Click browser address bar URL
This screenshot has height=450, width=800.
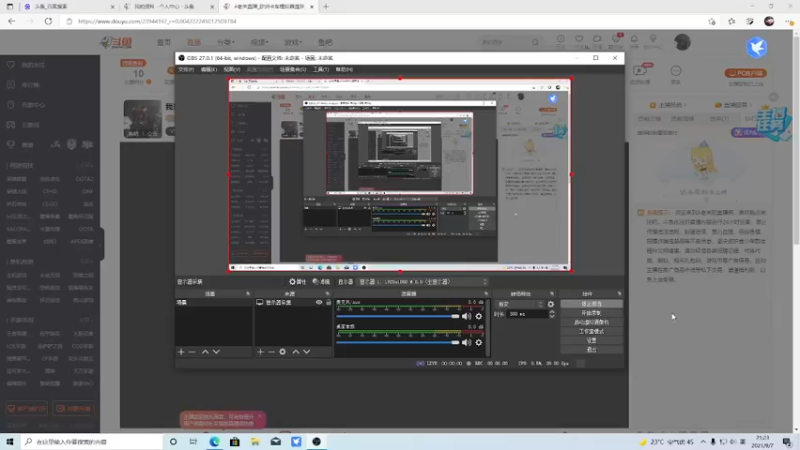(x=157, y=21)
